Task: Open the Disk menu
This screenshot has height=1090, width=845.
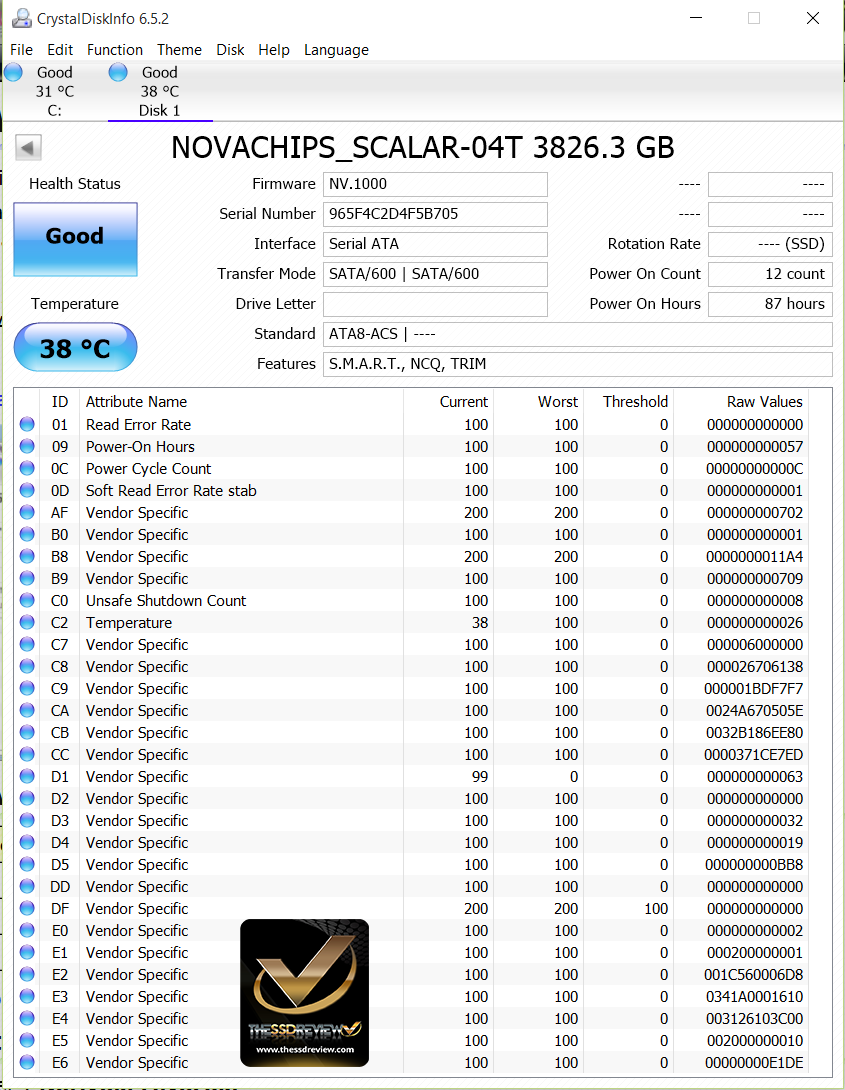Action: coord(230,50)
